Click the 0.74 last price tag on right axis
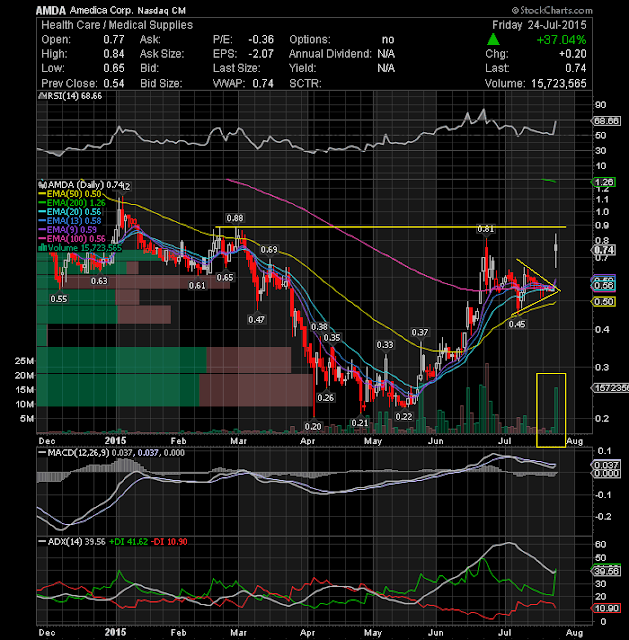 point(605,250)
